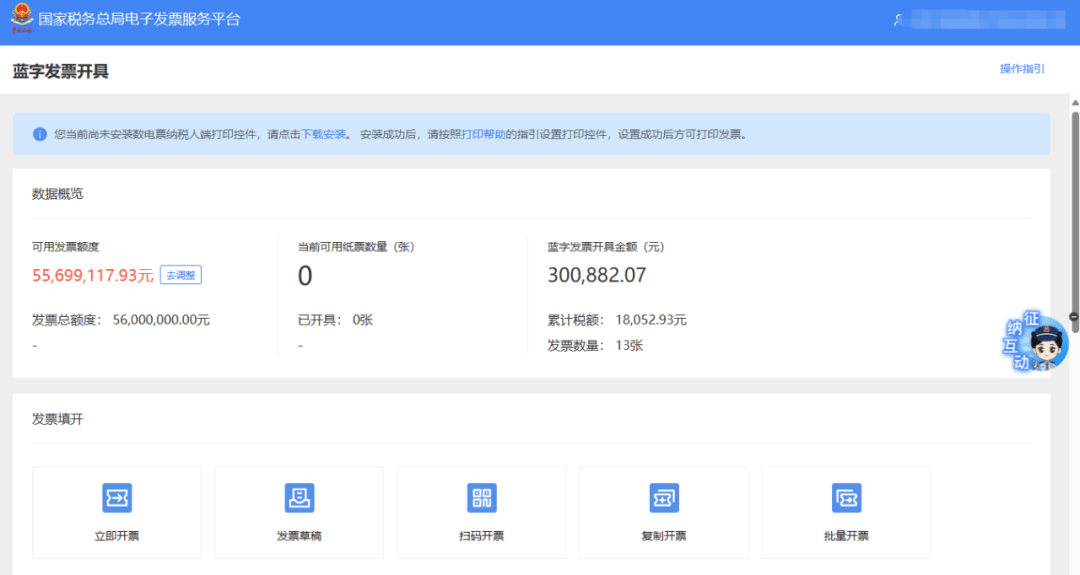The height and width of the screenshot is (575, 1080).
Task: Click the user profile icon in header
Action: tap(899, 20)
